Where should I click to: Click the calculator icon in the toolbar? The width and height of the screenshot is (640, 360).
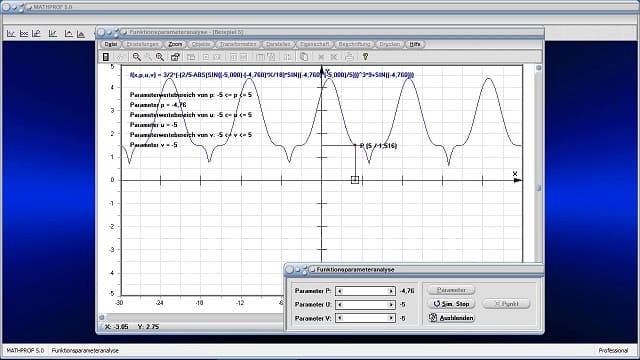point(106,57)
